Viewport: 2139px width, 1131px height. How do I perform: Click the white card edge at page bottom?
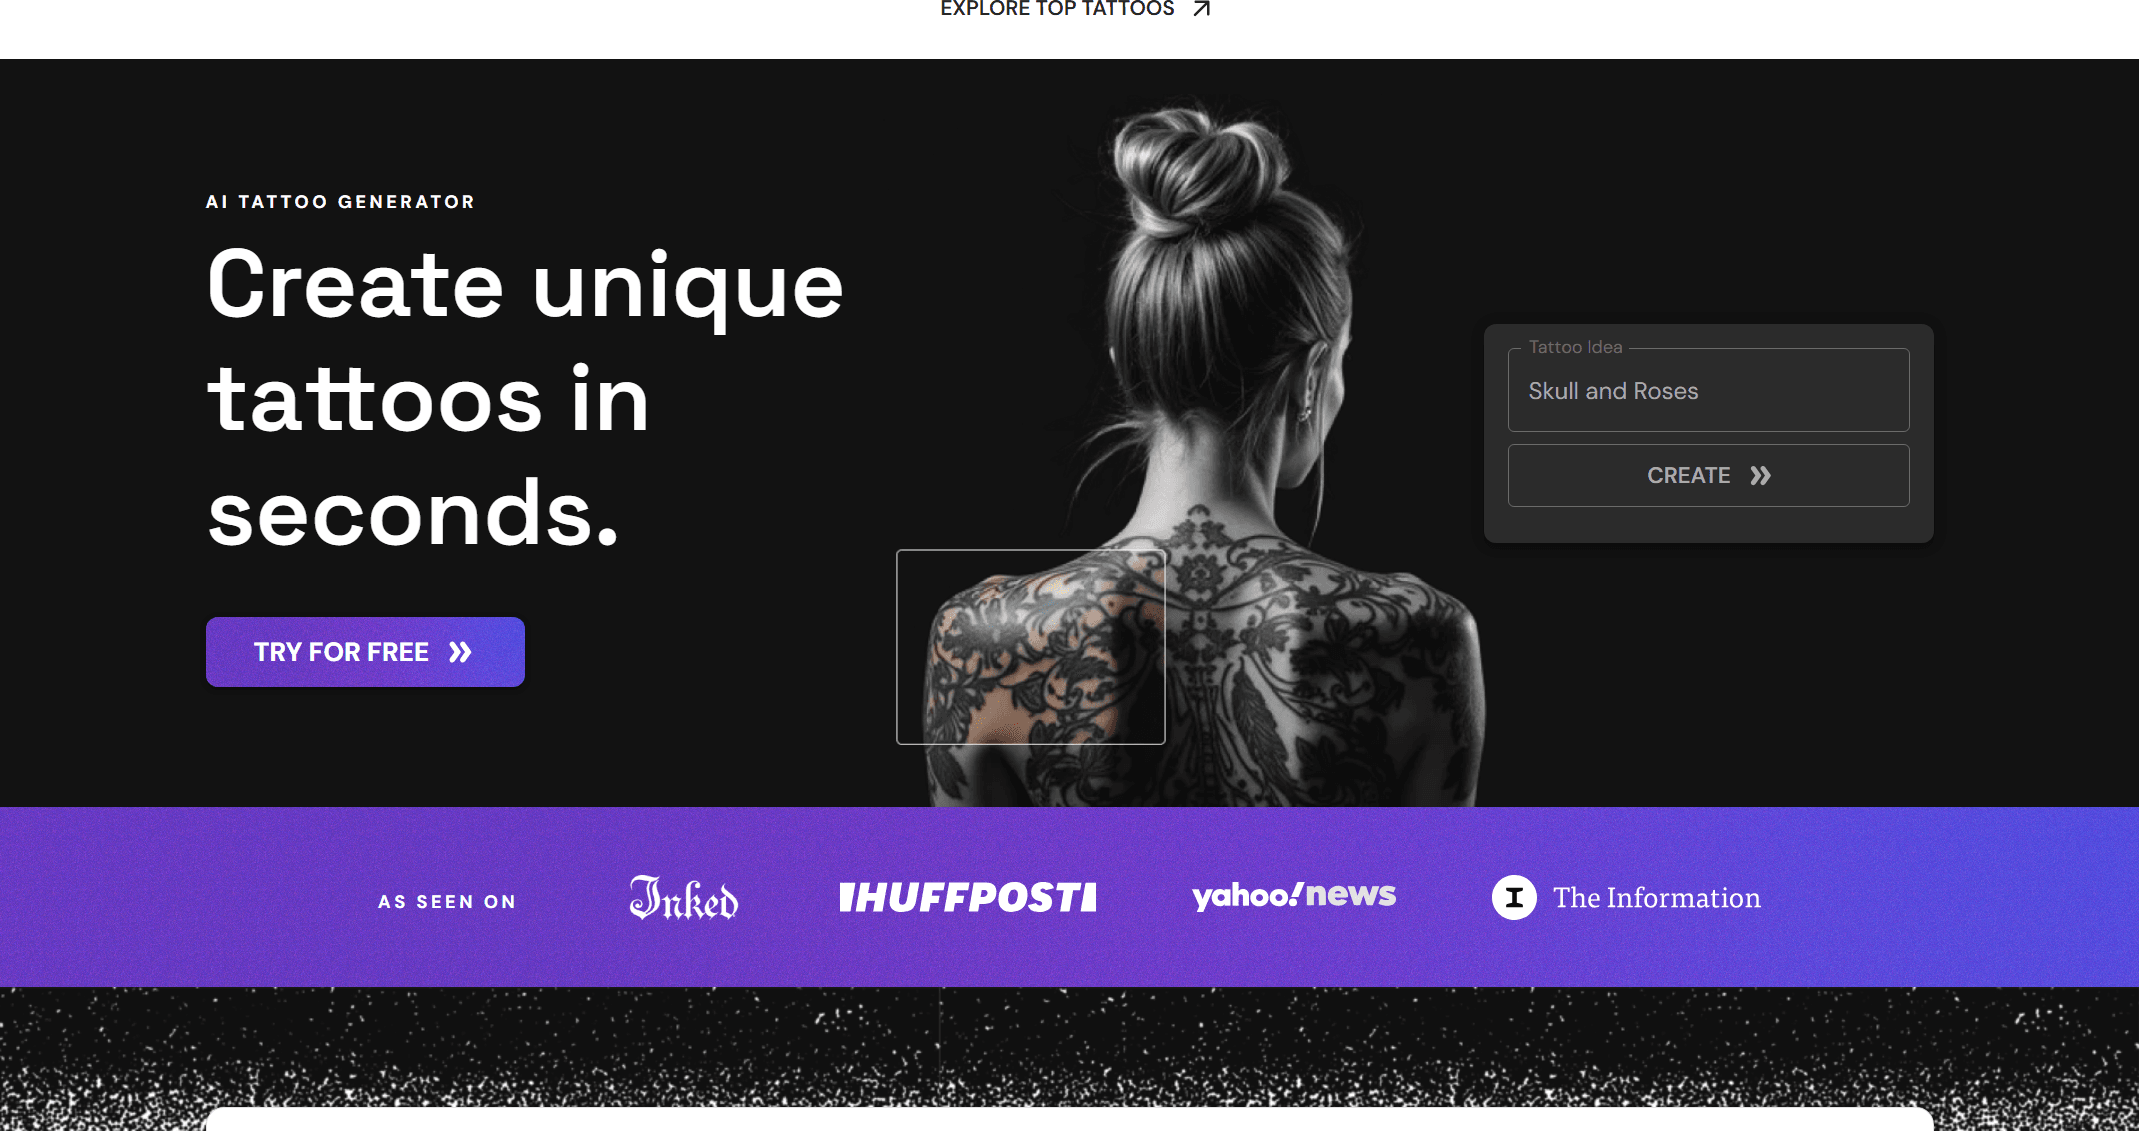point(1069,1119)
